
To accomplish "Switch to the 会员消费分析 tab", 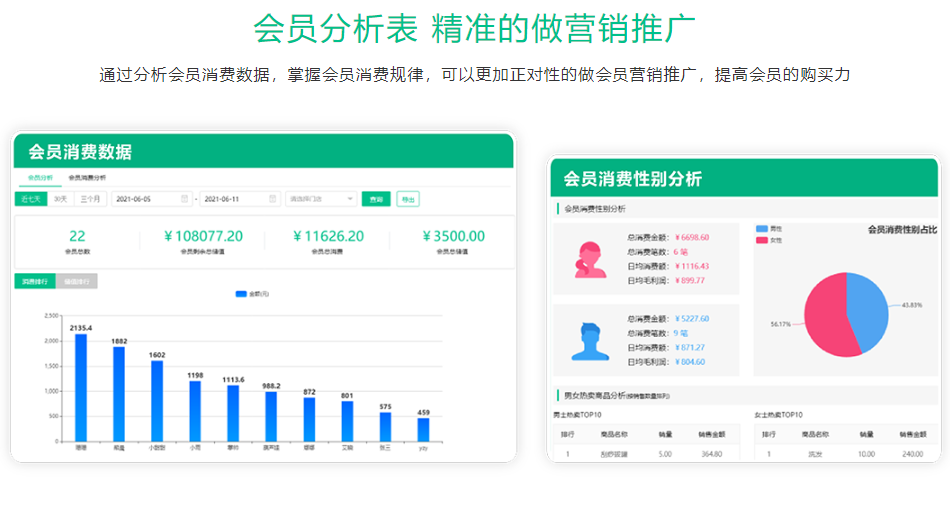I will (x=87, y=177).
